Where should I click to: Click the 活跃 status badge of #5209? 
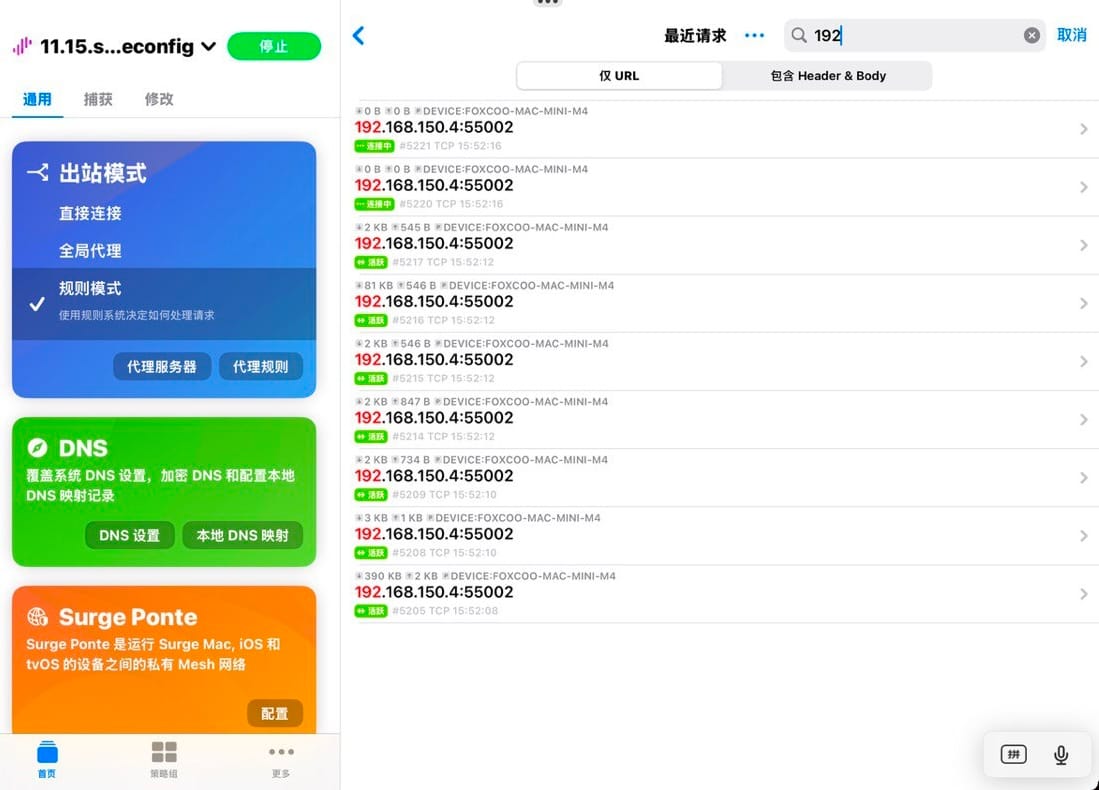[371, 495]
